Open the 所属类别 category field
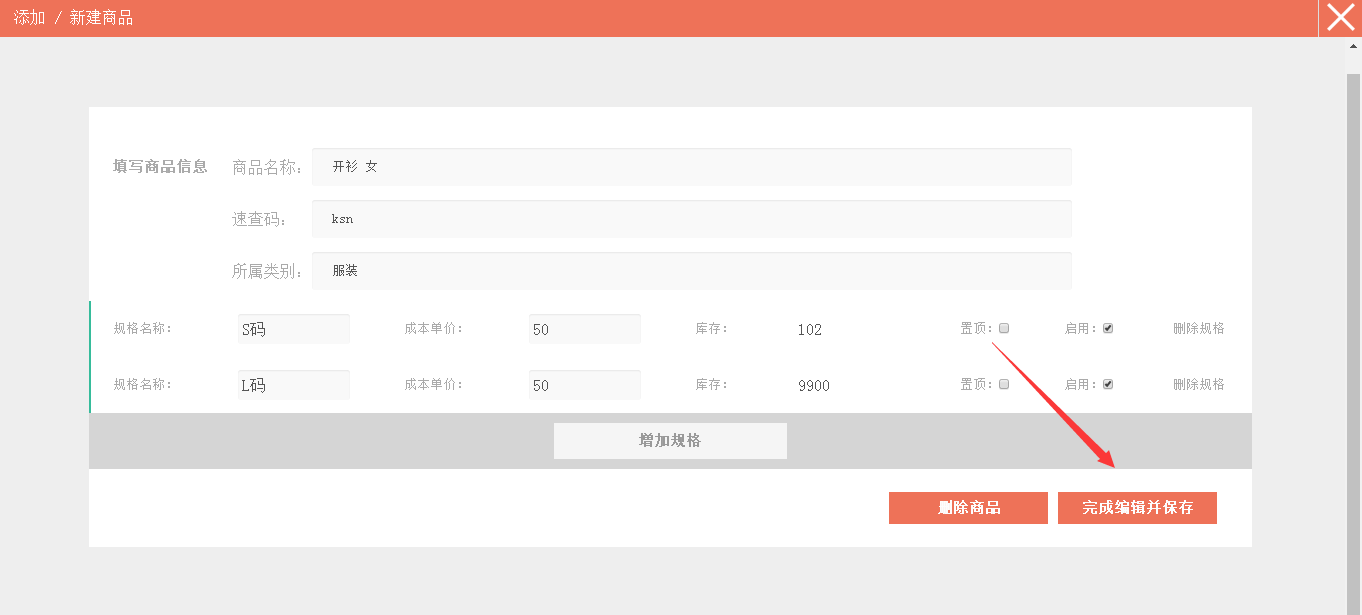The height and width of the screenshot is (615, 1362). point(691,271)
